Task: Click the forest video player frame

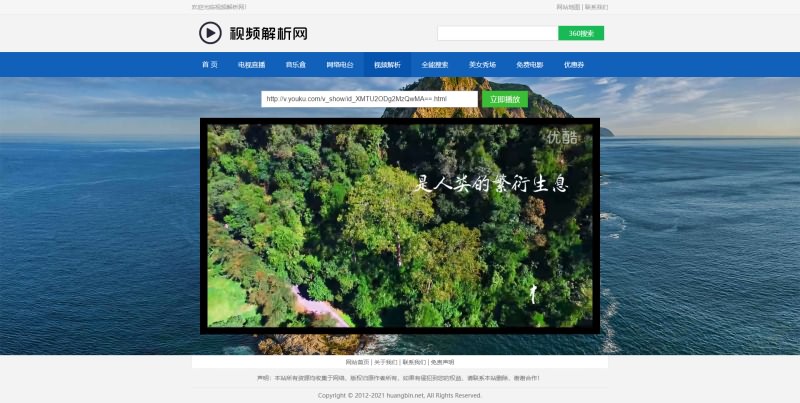Action: pyautogui.click(x=400, y=226)
